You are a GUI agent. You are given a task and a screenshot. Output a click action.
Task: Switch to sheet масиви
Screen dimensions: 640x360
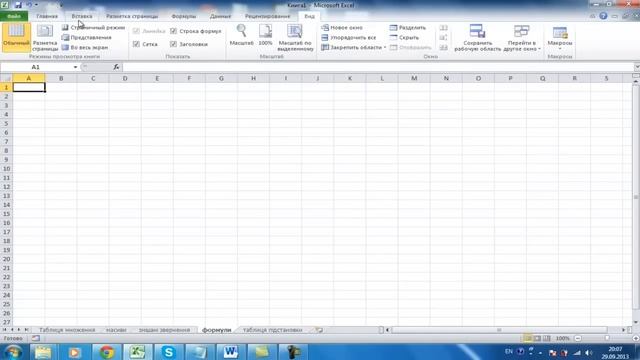coord(116,330)
